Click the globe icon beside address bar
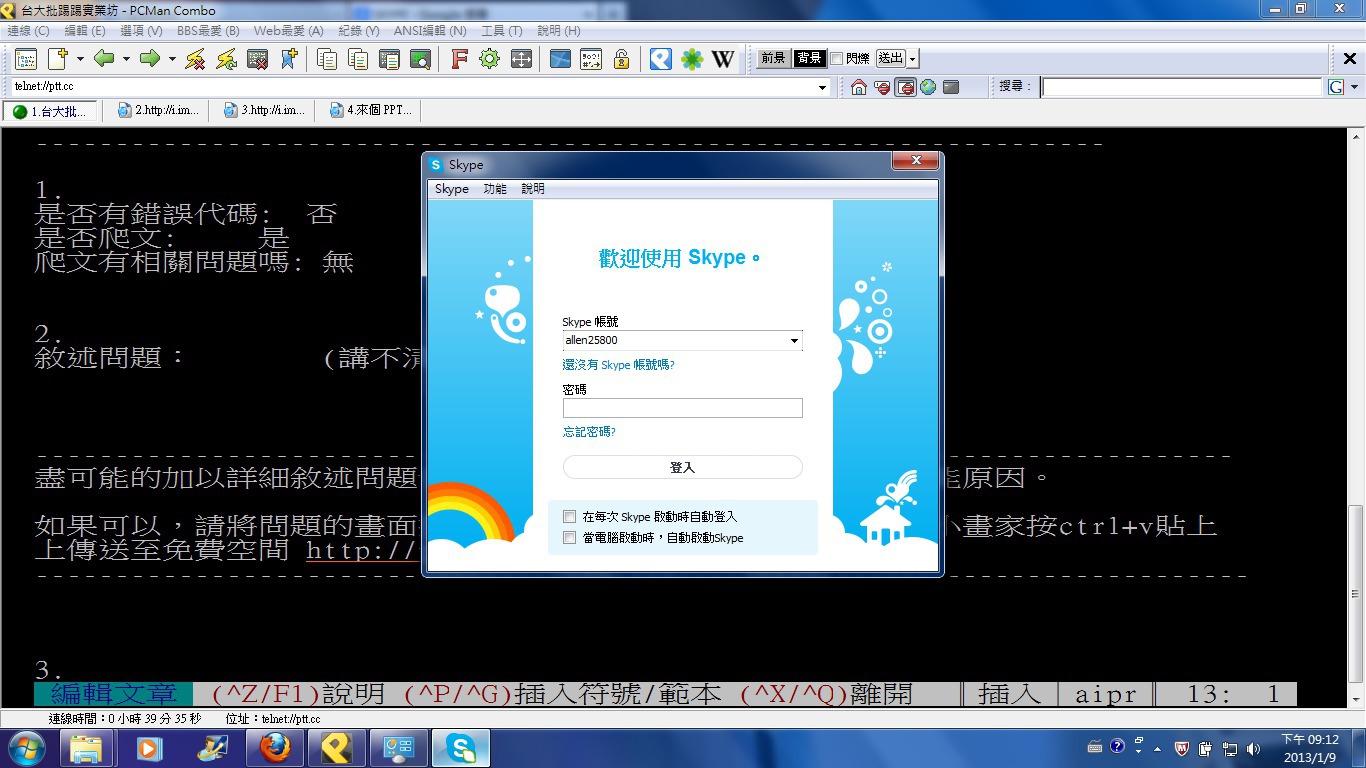The image size is (1366, 768). coord(928,87)
